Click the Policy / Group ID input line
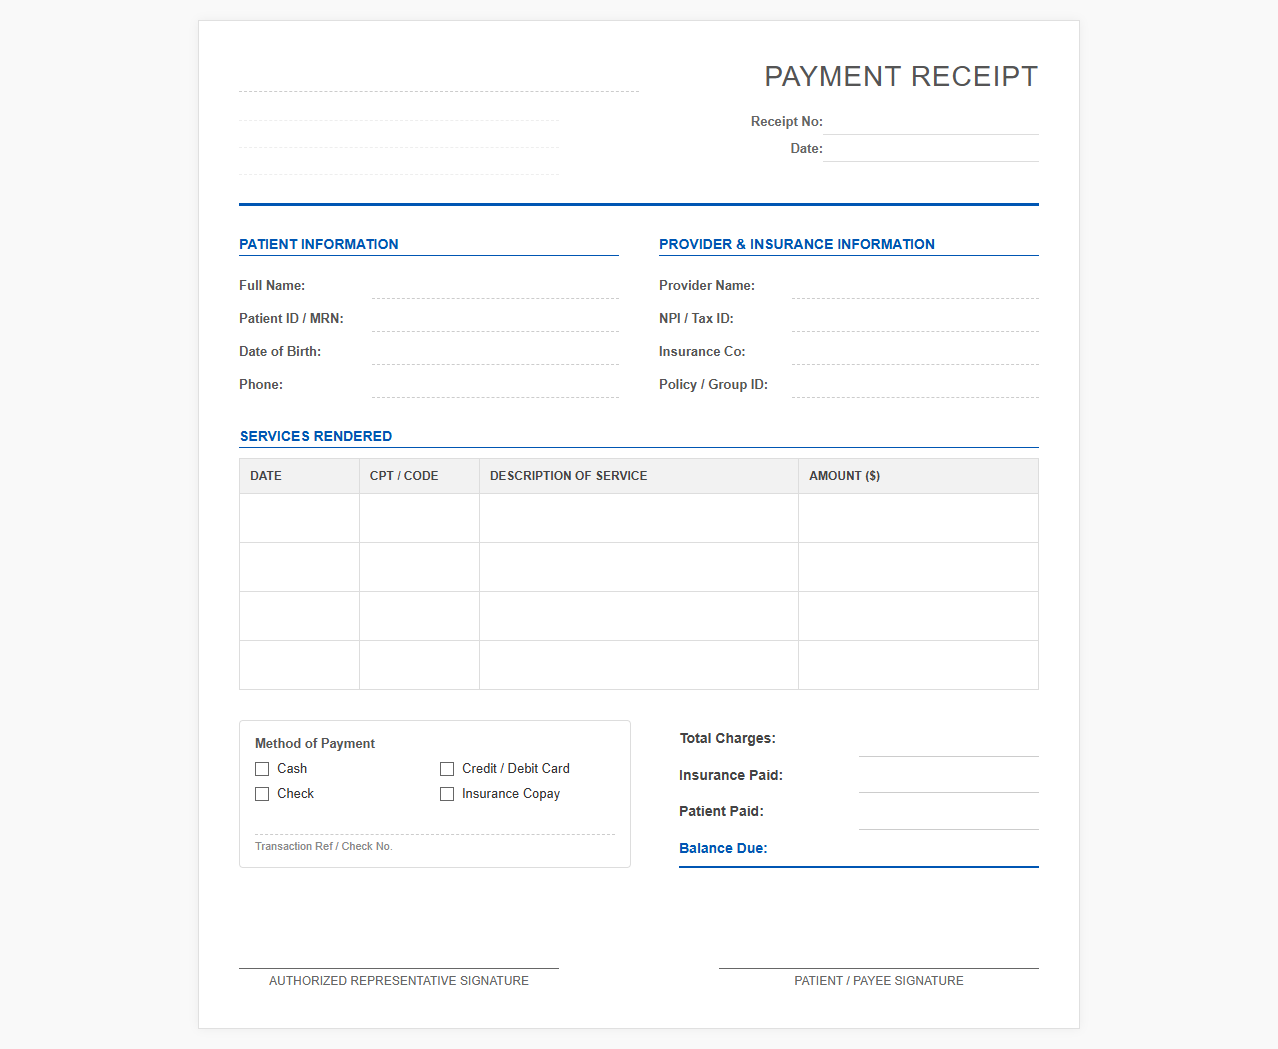Image resolution: width=1278 pixels, height=1049 pixels. tap(915, 385)
